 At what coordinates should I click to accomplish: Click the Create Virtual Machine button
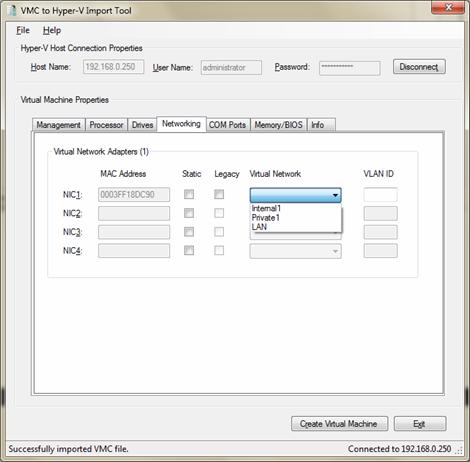[x=339, y=424]
